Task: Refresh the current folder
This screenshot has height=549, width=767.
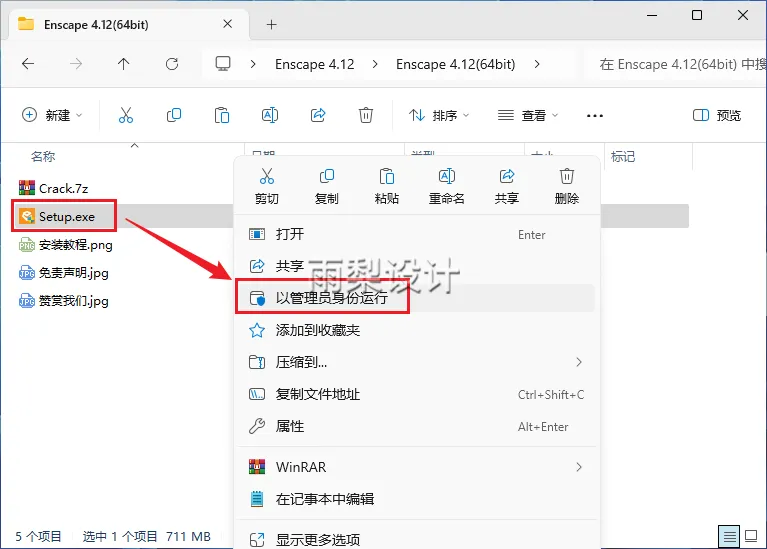Action: coord(172,64)
